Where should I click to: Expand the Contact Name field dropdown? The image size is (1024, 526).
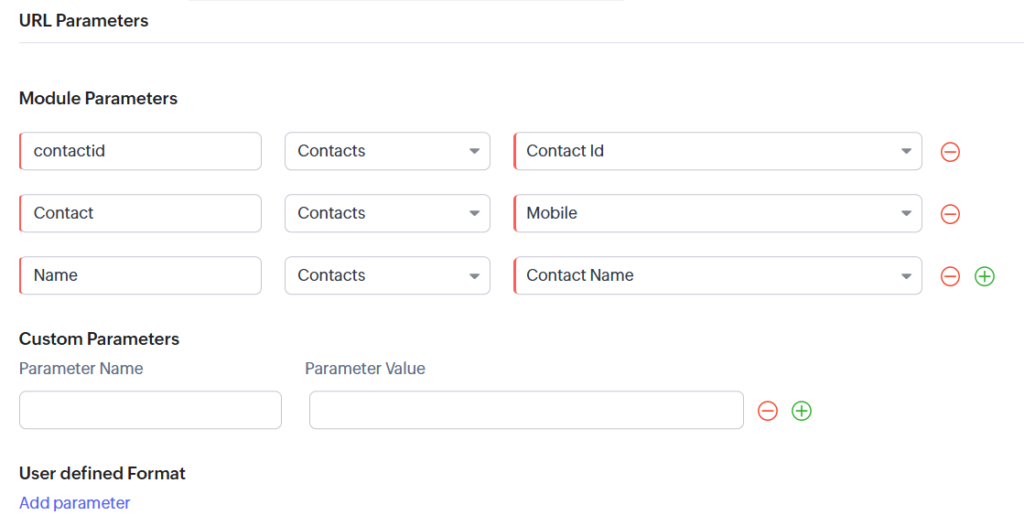(x=718, y=275)
